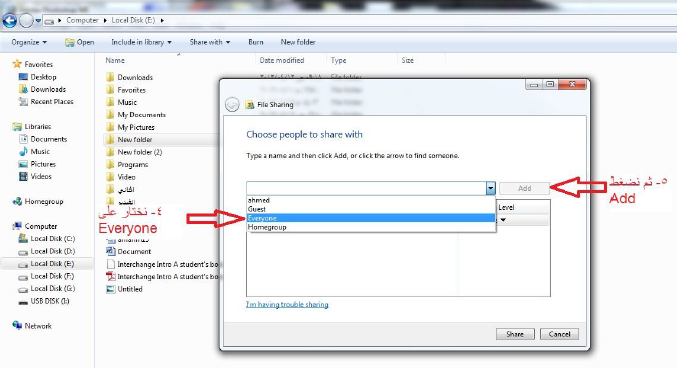Select Computer in navigation pane
Screen dimensions: 677x368
point(35,226)
